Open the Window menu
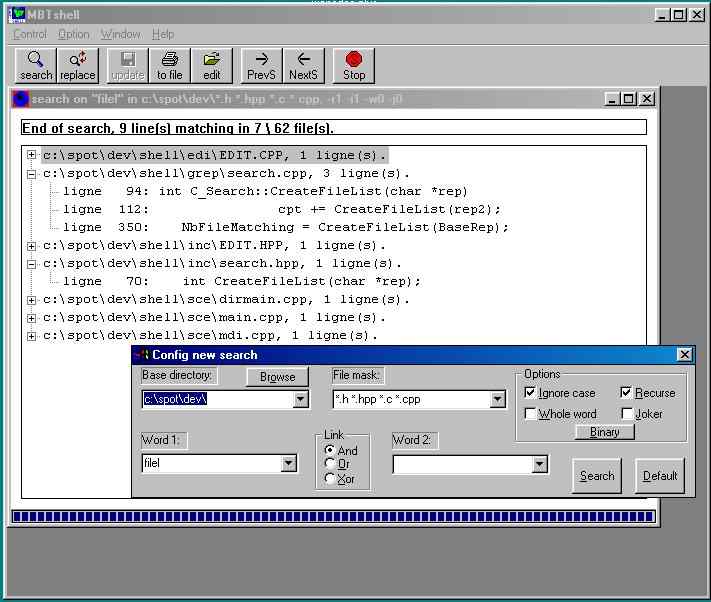The height and width of the screenshot is (602, 711). click(121, 34)
